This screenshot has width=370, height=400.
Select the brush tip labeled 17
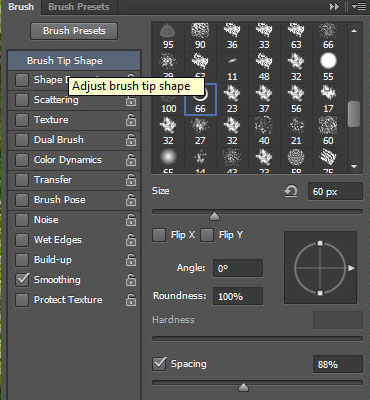[328, 100]
